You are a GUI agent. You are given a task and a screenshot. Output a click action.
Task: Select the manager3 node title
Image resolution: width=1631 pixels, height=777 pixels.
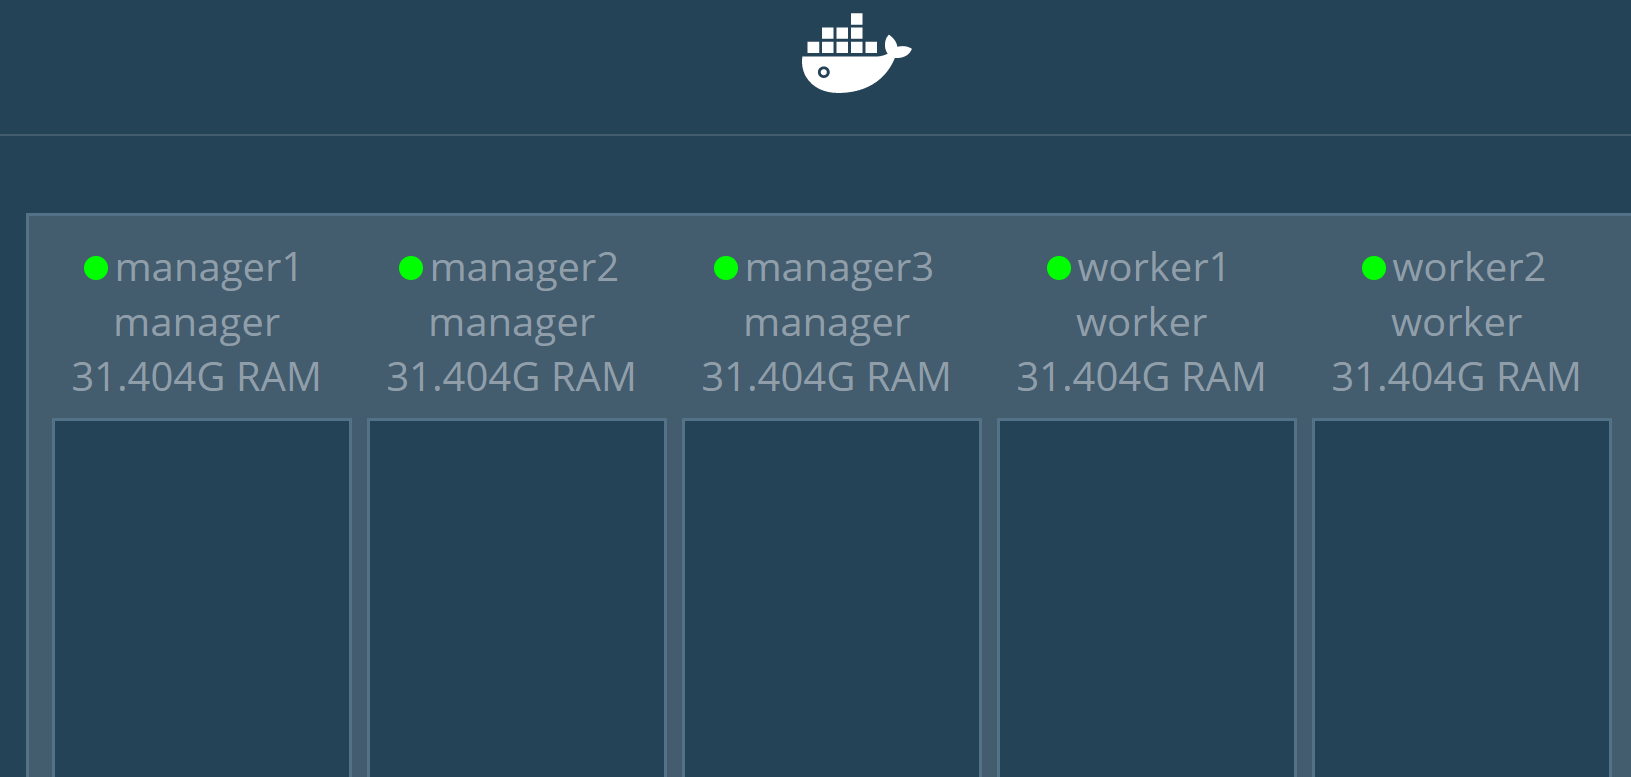pos(839,268)
